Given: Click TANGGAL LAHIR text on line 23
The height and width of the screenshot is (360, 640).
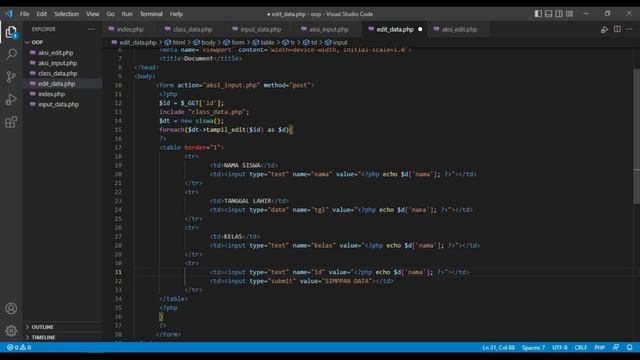Looking at the screenshot, I should coord(247,201).
